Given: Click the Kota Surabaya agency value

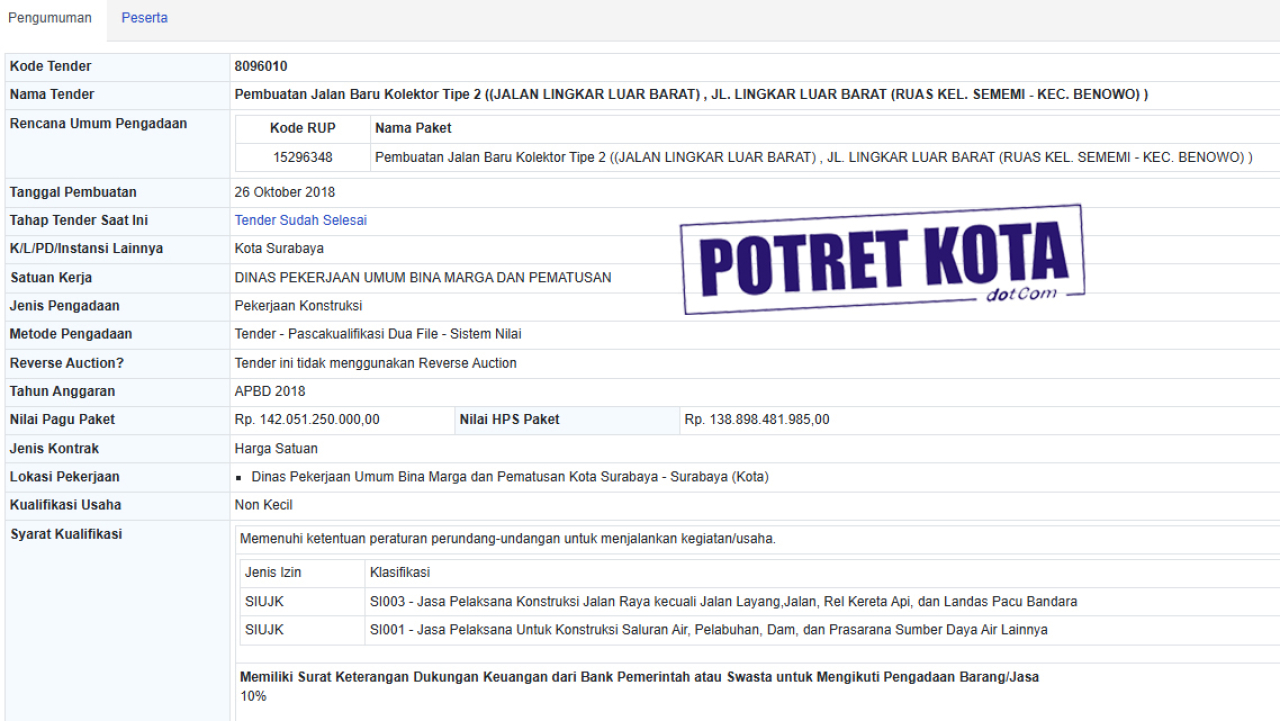Looking at the screenshot, I should pos(279,248).
